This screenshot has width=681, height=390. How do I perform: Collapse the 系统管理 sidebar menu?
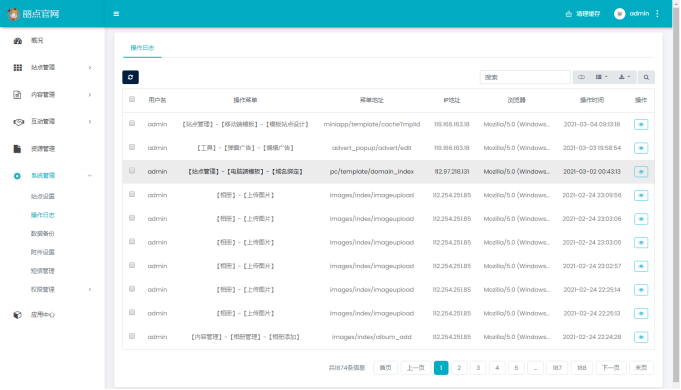[52, 176]
